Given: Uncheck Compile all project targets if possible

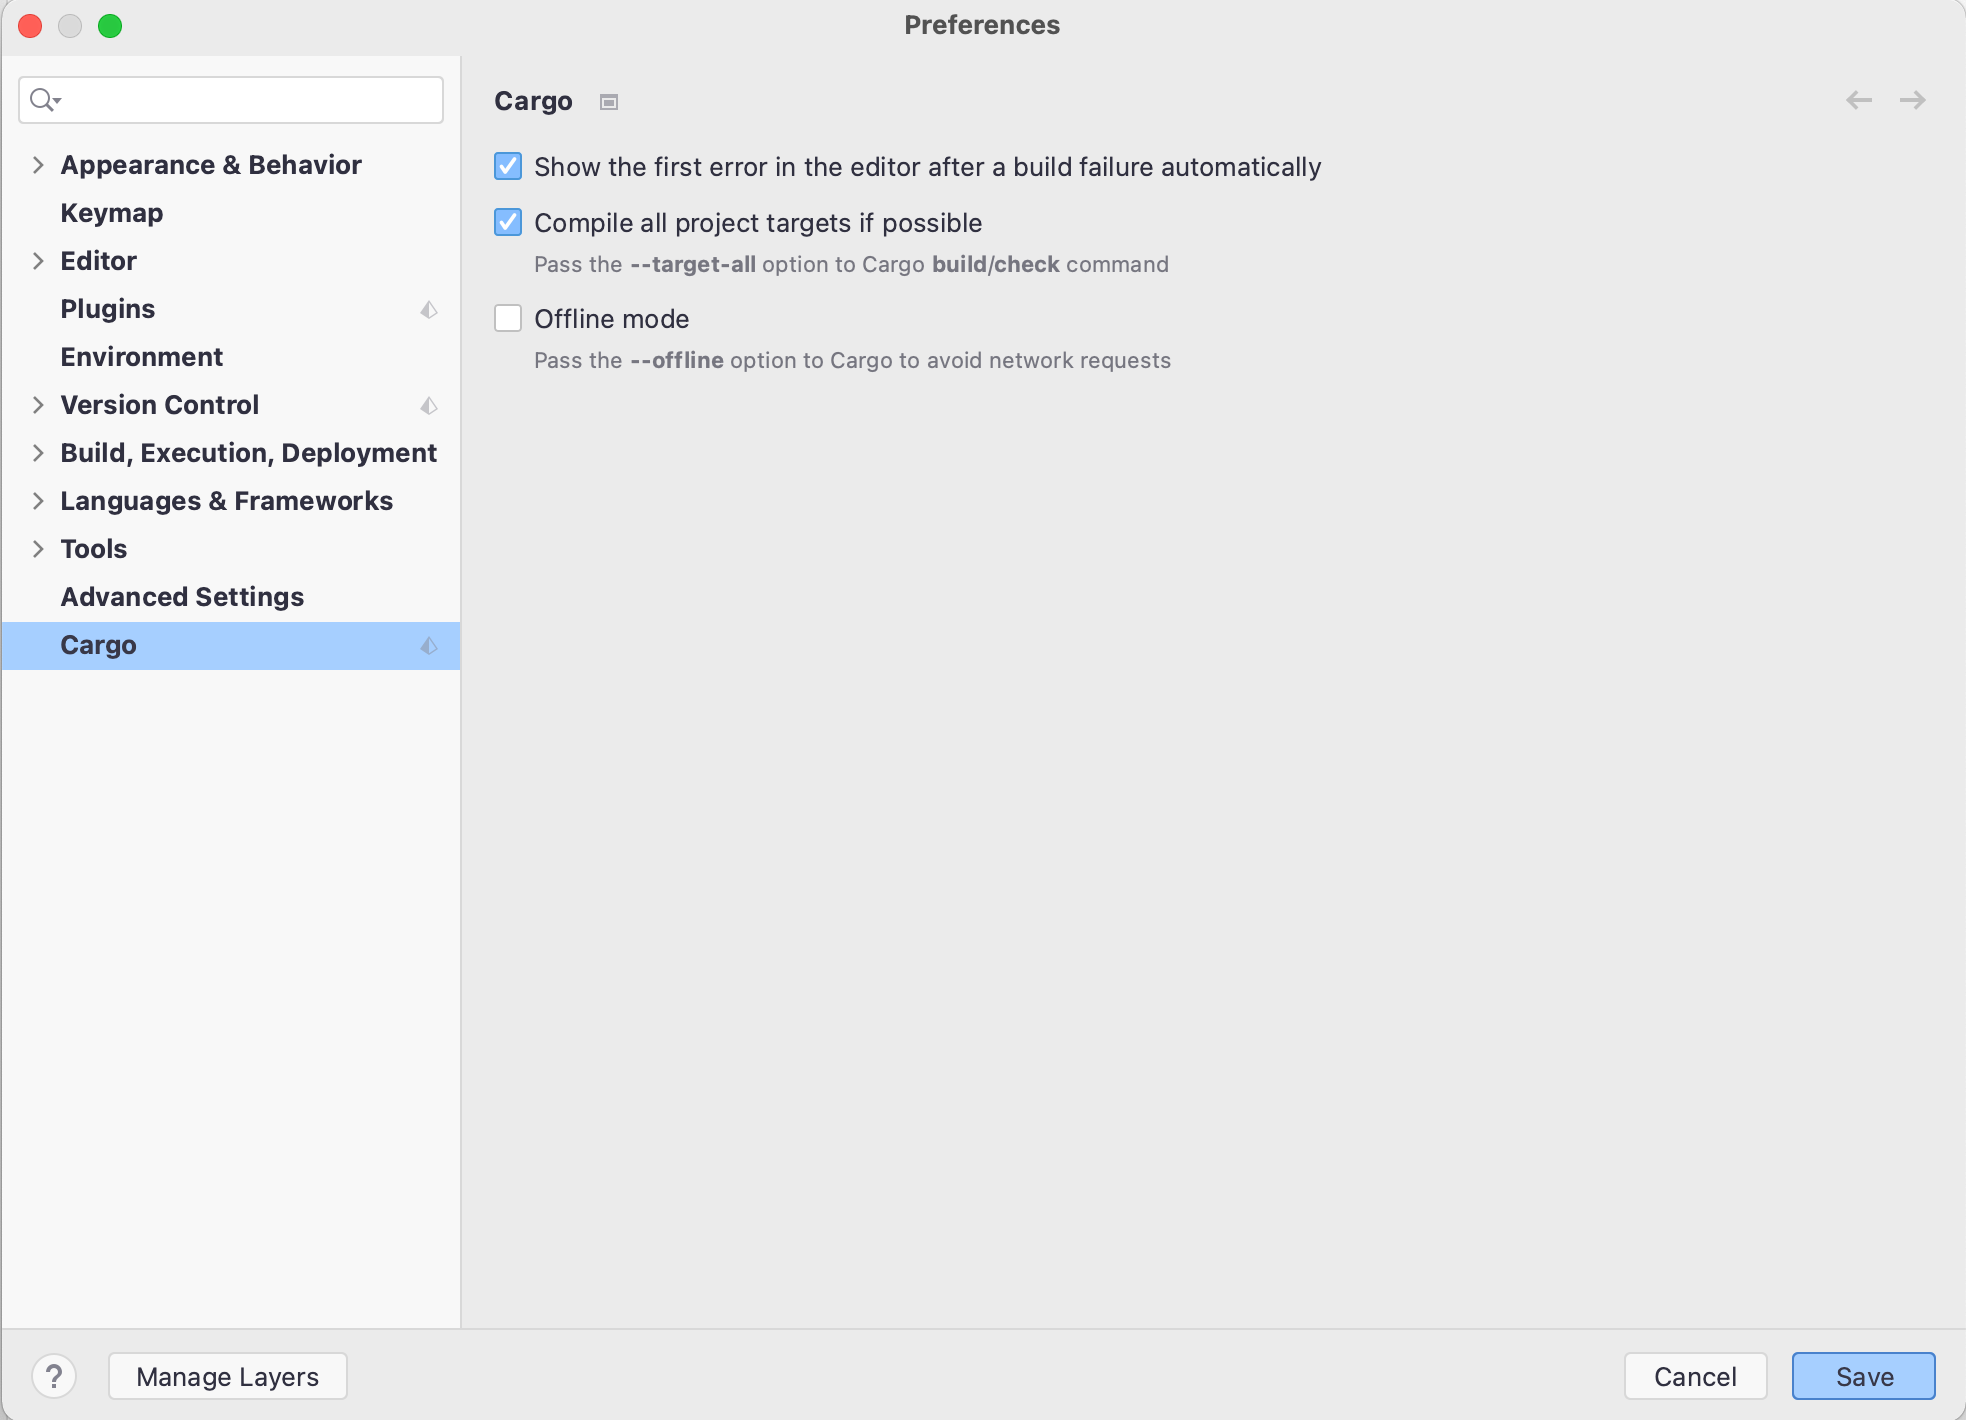Looking at the screenshot, I should (x=508, y=223).
